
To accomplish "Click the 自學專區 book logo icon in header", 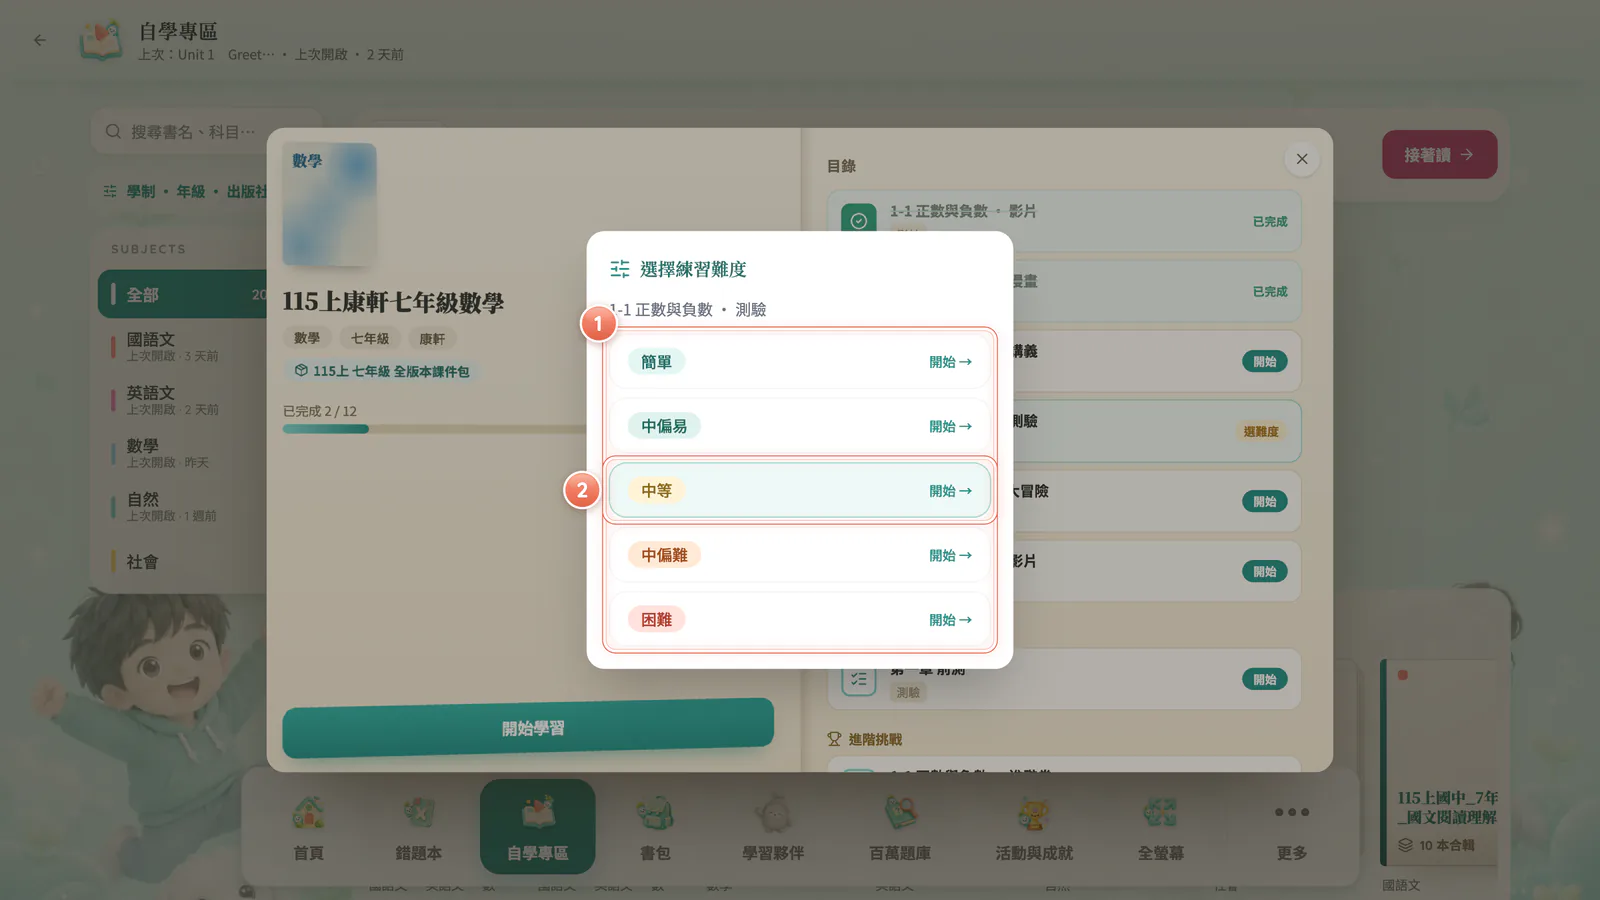I will pyautogui.click(x=101, y=41).
